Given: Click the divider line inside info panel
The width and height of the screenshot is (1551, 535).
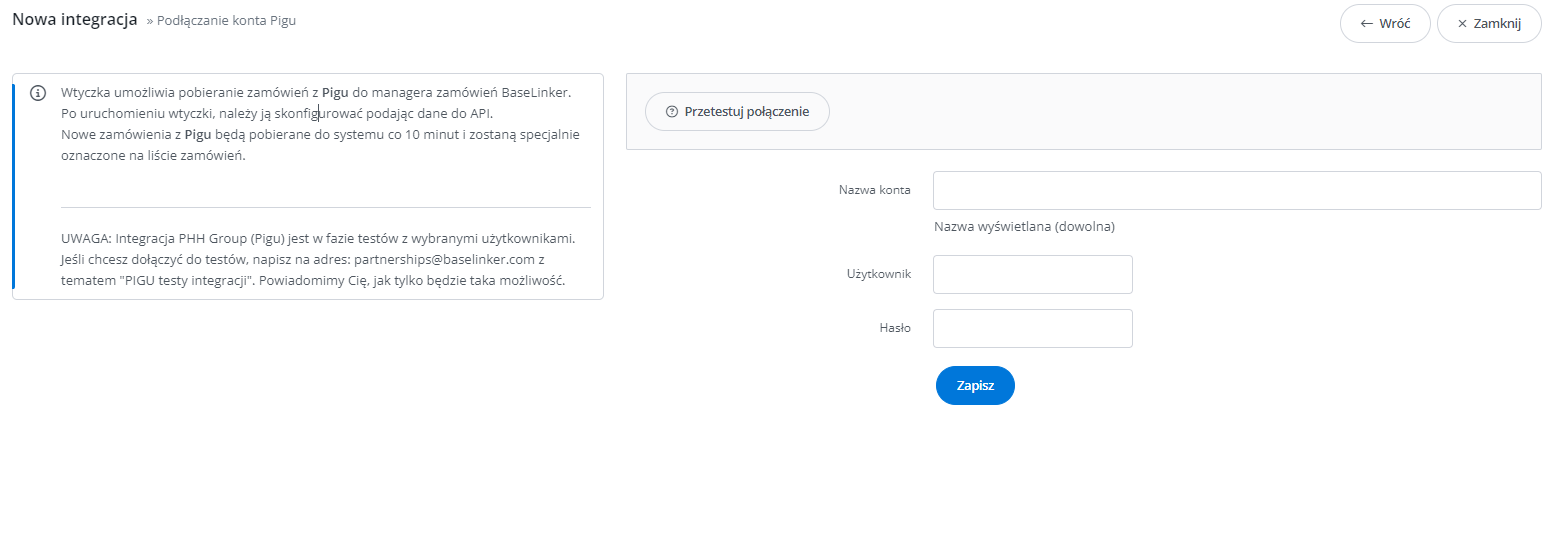Looking at the screenshot, I should pos(326,207).
